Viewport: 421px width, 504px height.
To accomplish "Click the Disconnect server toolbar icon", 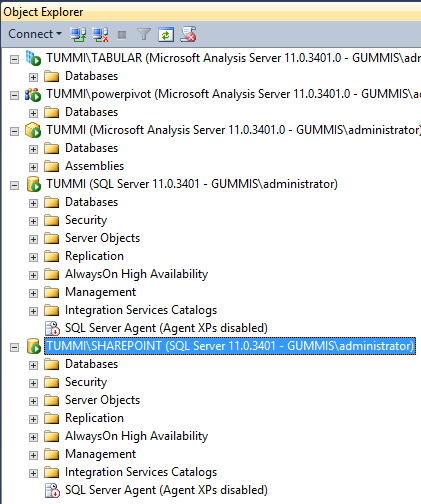I will (100, 34).
